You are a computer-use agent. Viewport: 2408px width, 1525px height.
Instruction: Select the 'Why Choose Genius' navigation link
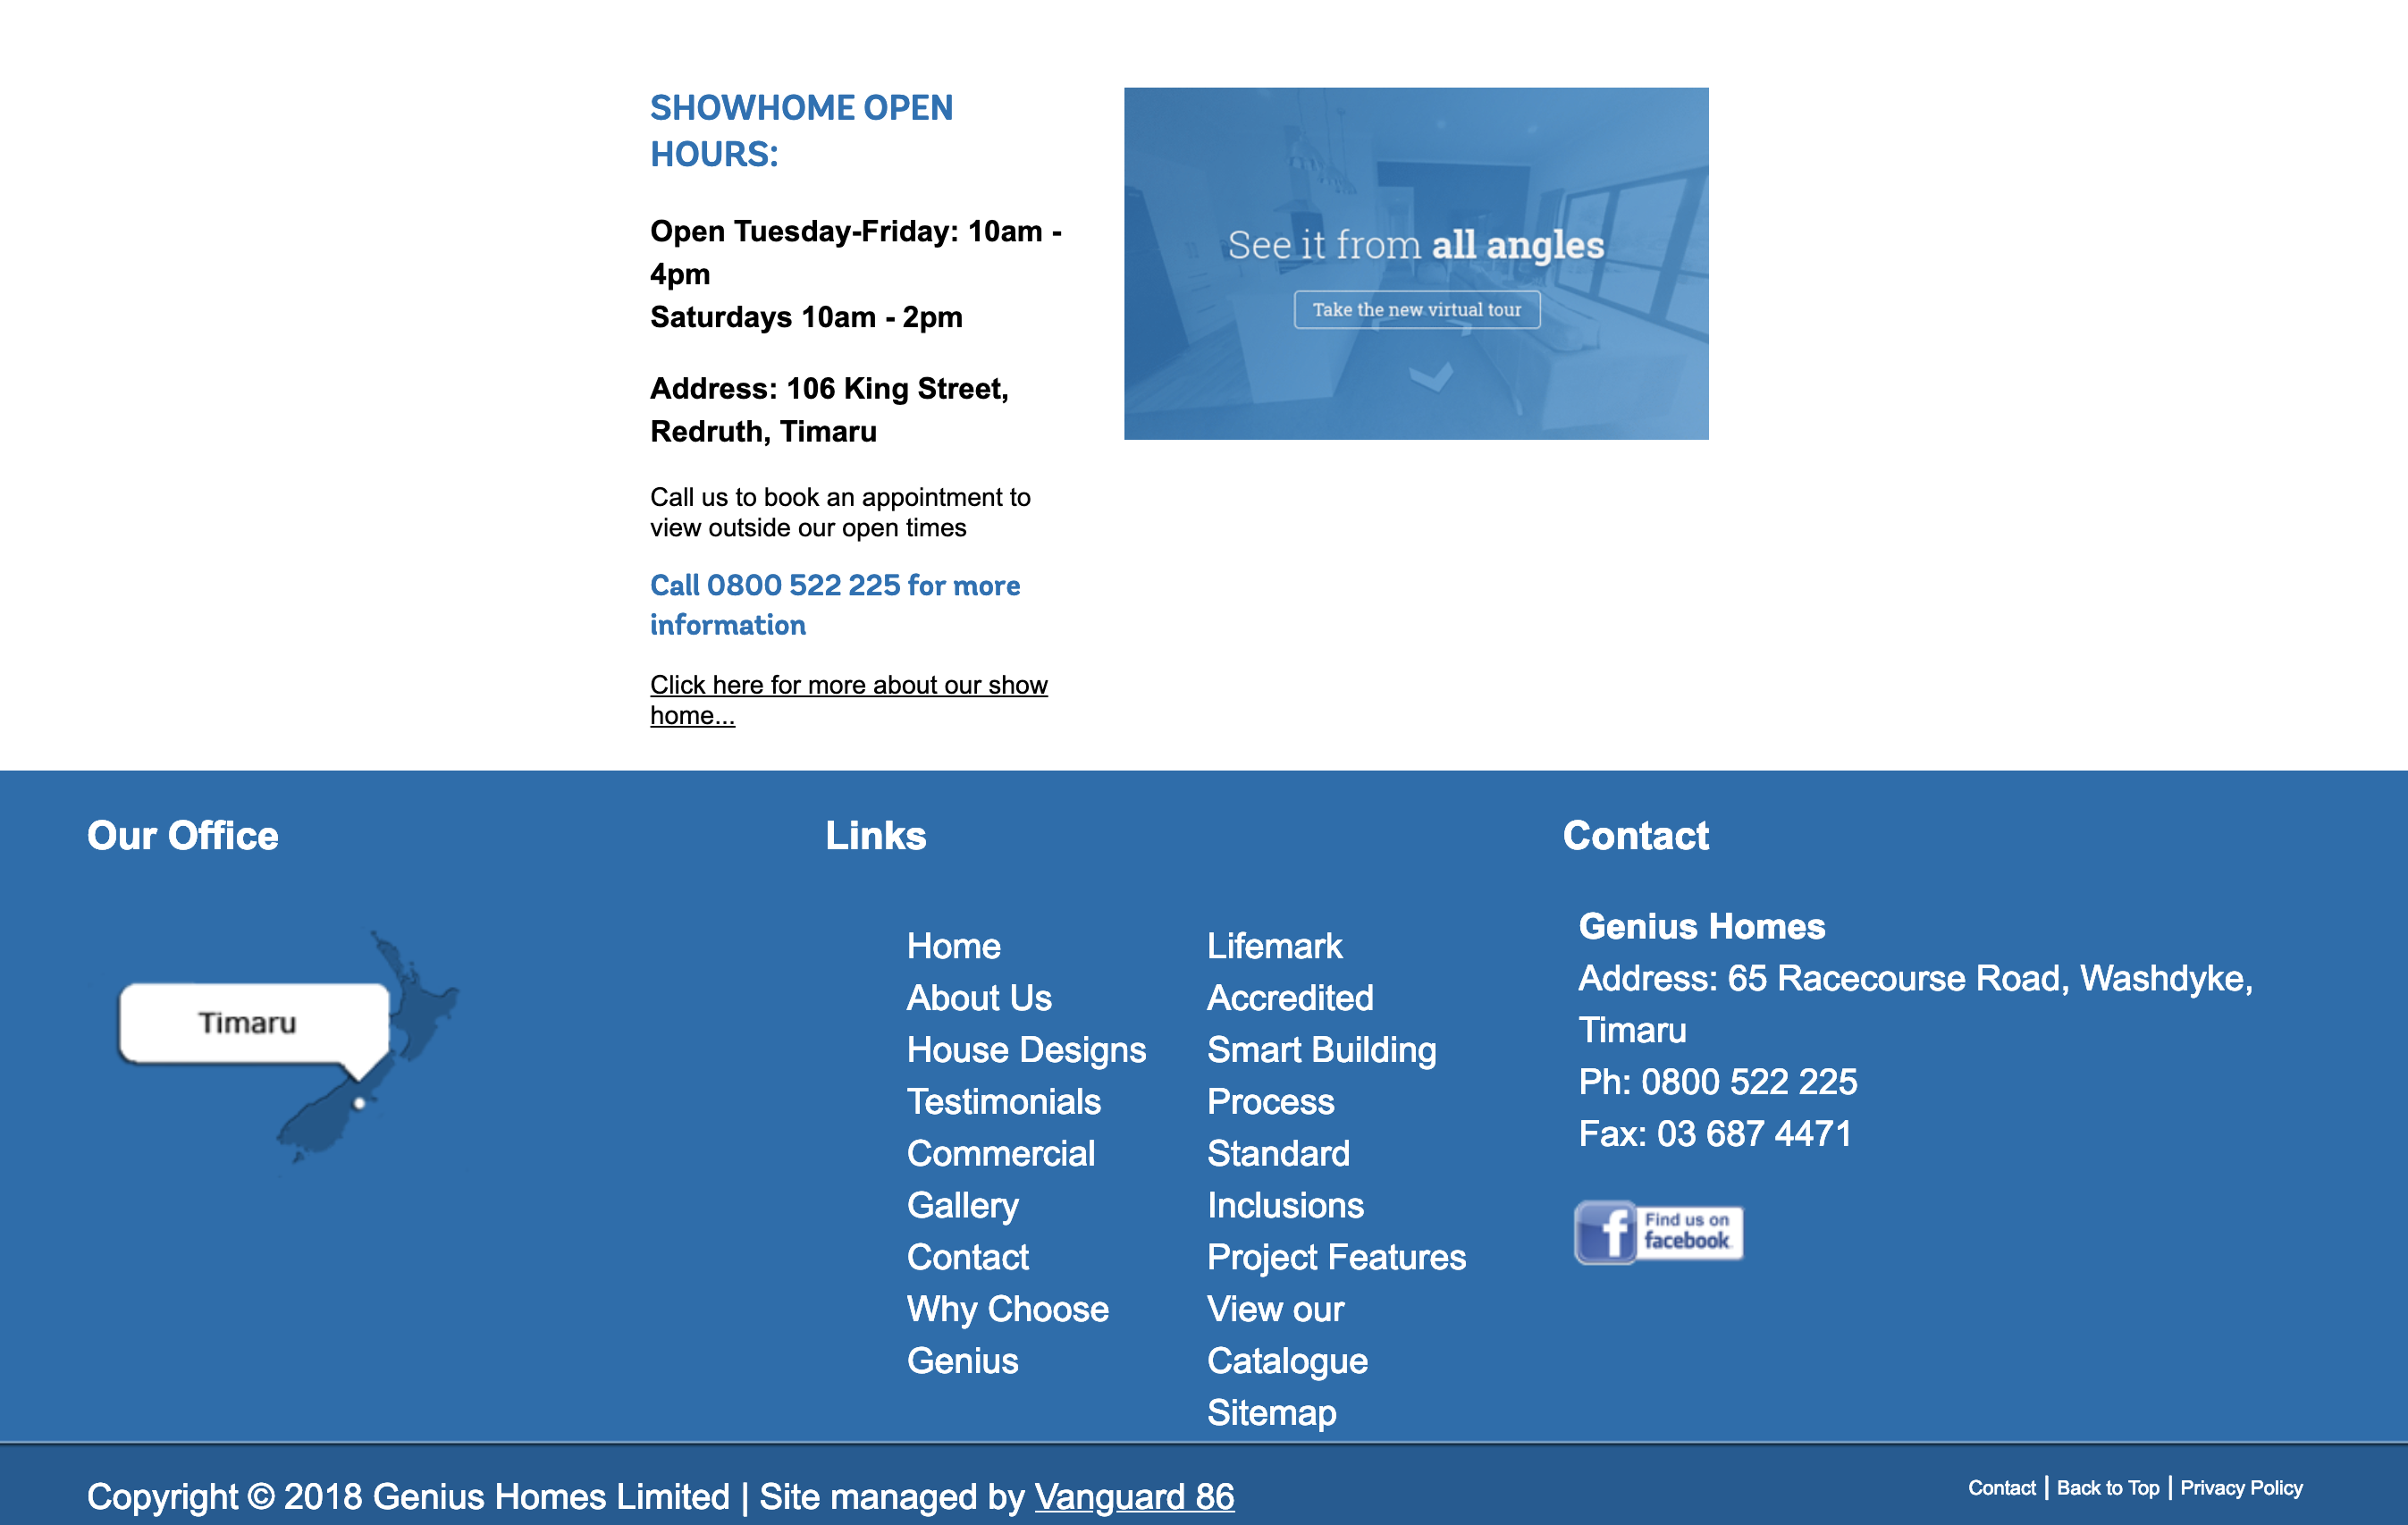(1007, 1332)
